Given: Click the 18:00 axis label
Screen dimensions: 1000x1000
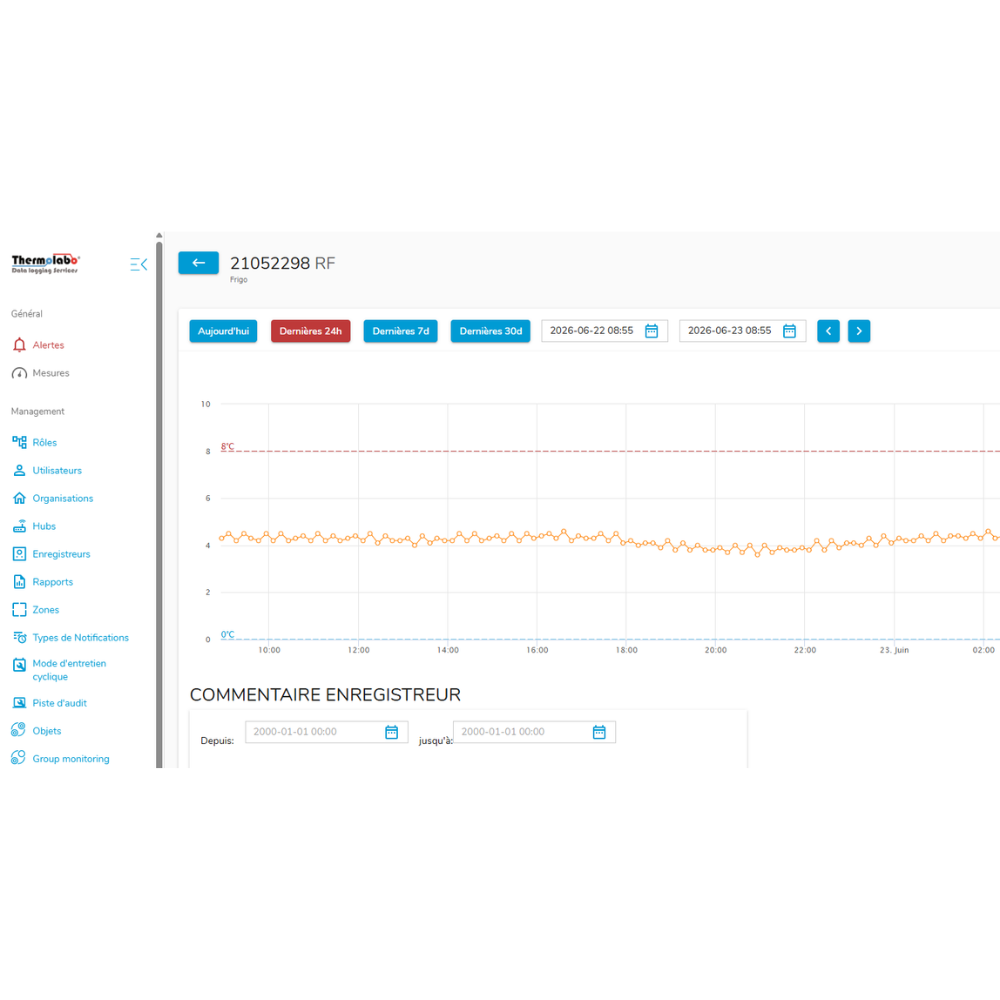Looking at the screenshot, I should (626, 650).
